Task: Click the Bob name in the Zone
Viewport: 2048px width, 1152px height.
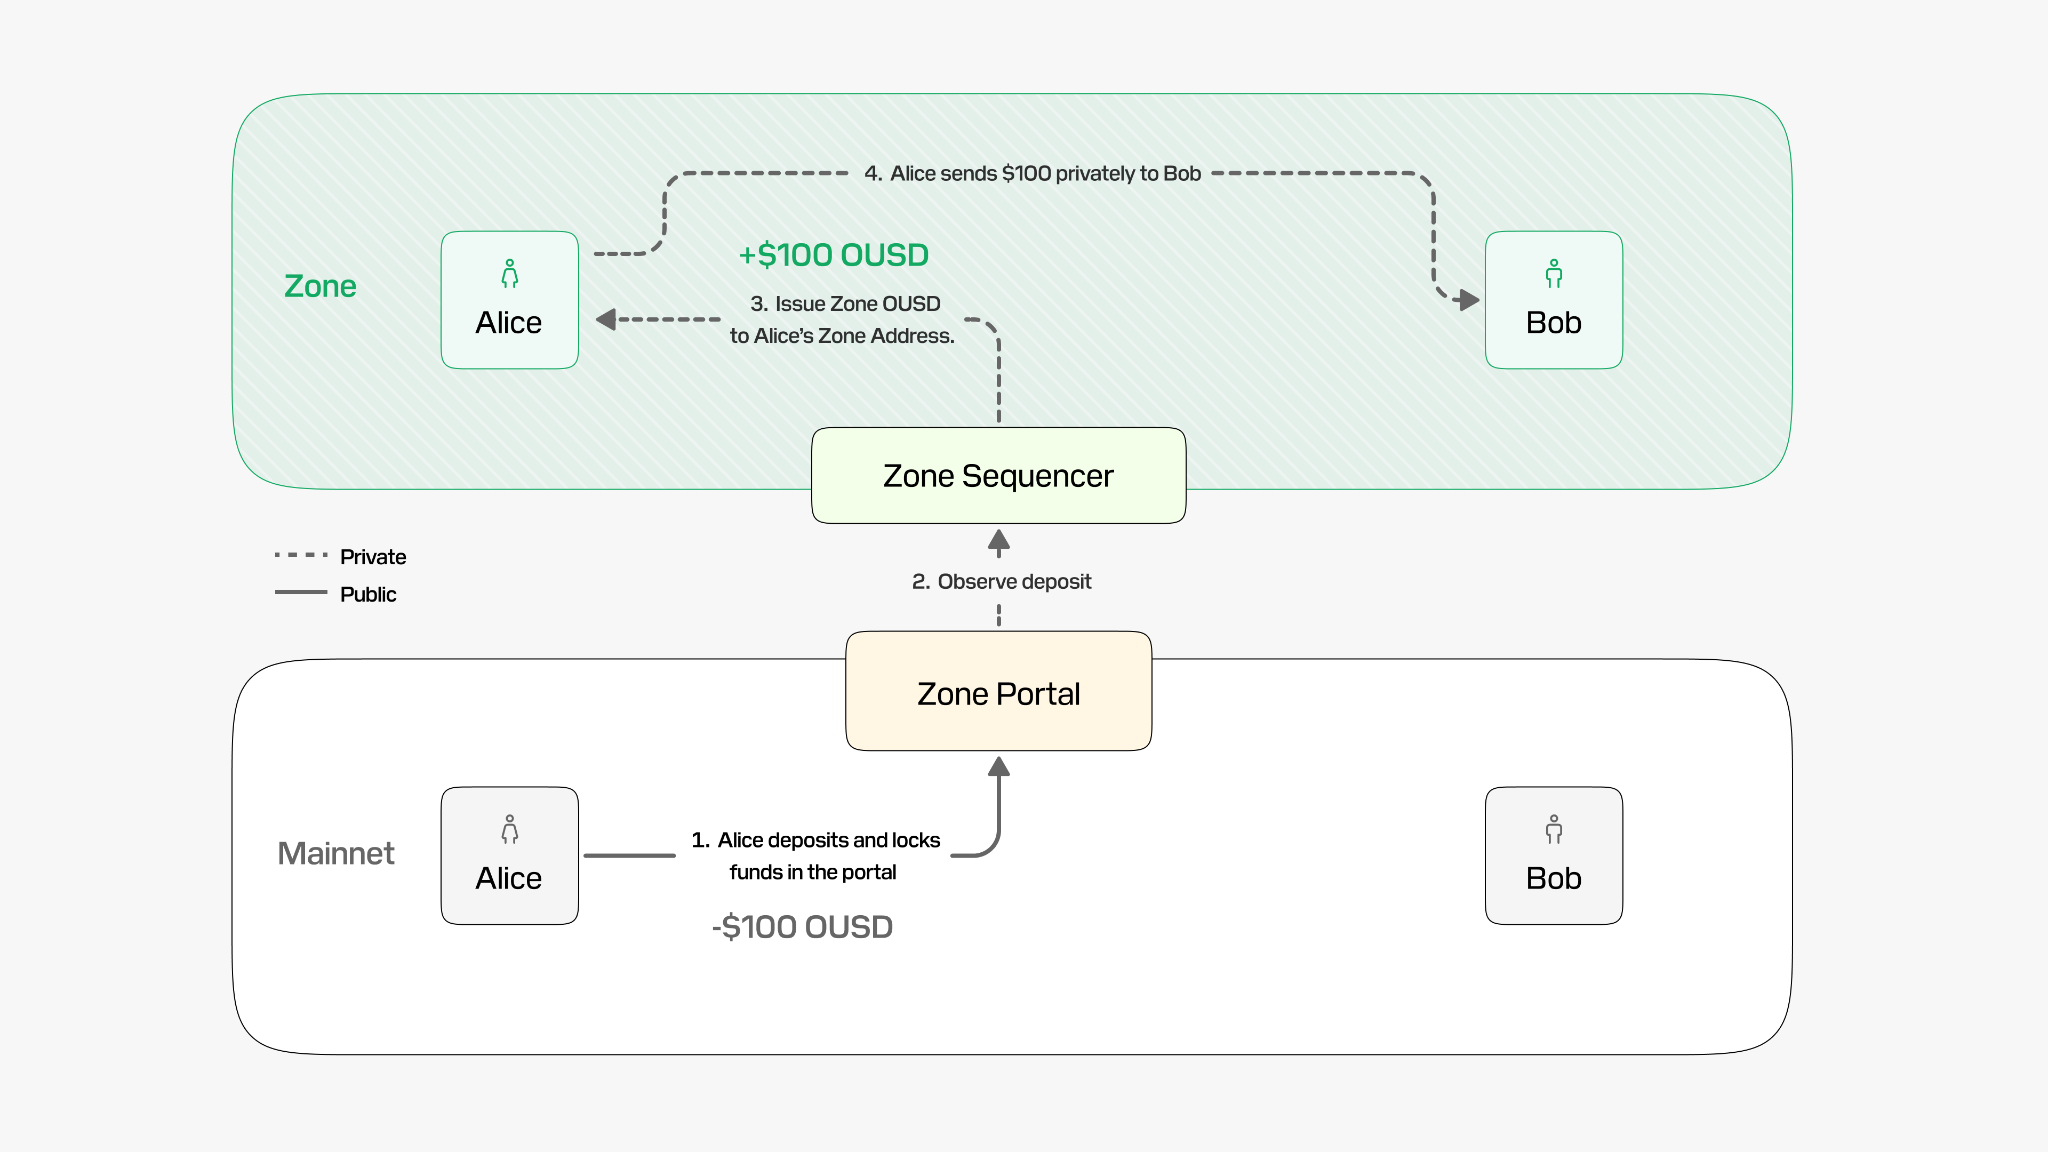Action: pos(1554,323)
